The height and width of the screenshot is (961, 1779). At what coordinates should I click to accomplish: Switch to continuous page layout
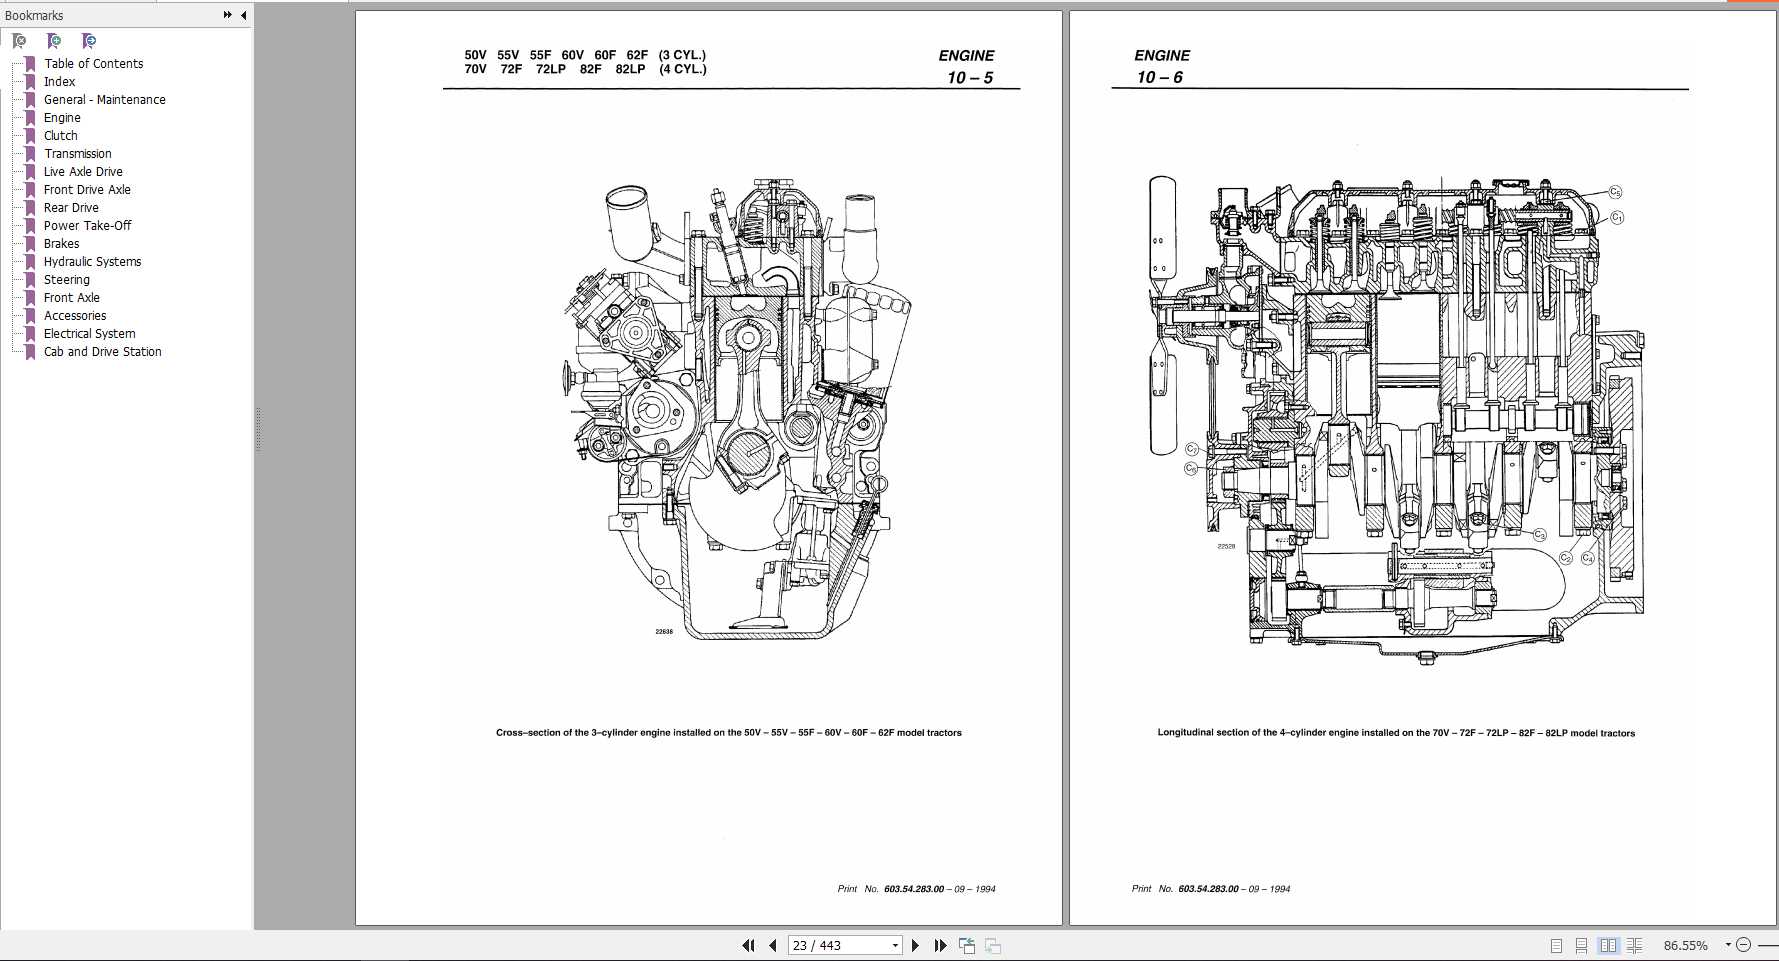1581,945
